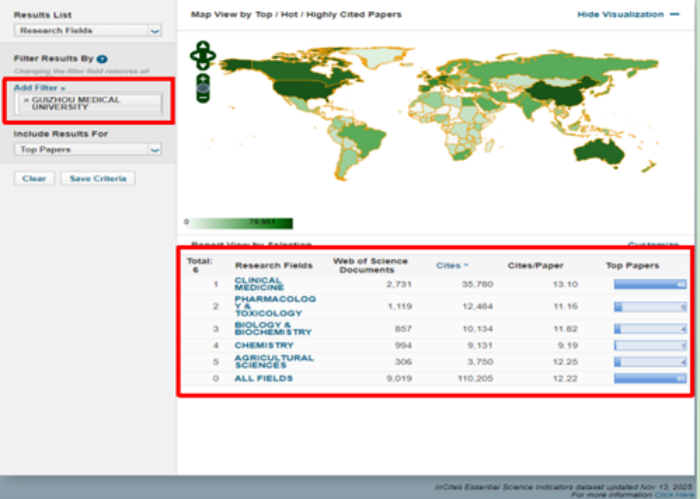Click the map zoom in plus button

(x=203, y=78)
